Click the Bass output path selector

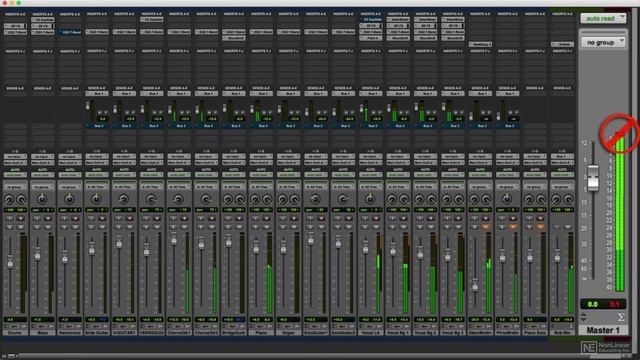pyautogui.click(x=42, y=163)
